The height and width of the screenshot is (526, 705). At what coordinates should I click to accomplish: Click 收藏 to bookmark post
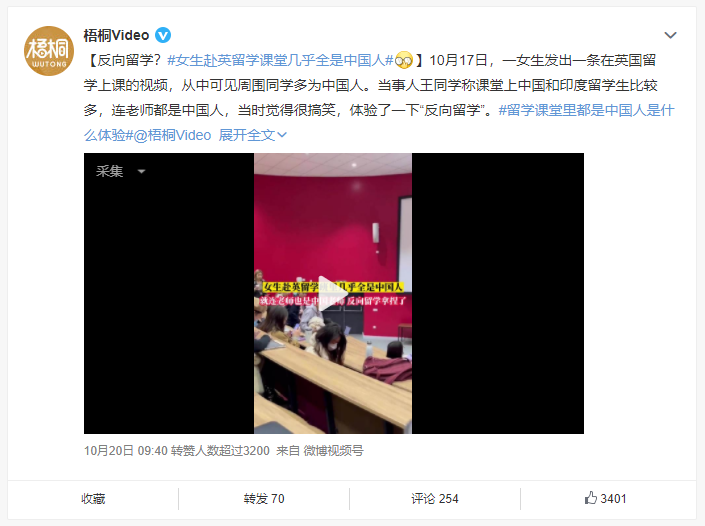(93, 499)
